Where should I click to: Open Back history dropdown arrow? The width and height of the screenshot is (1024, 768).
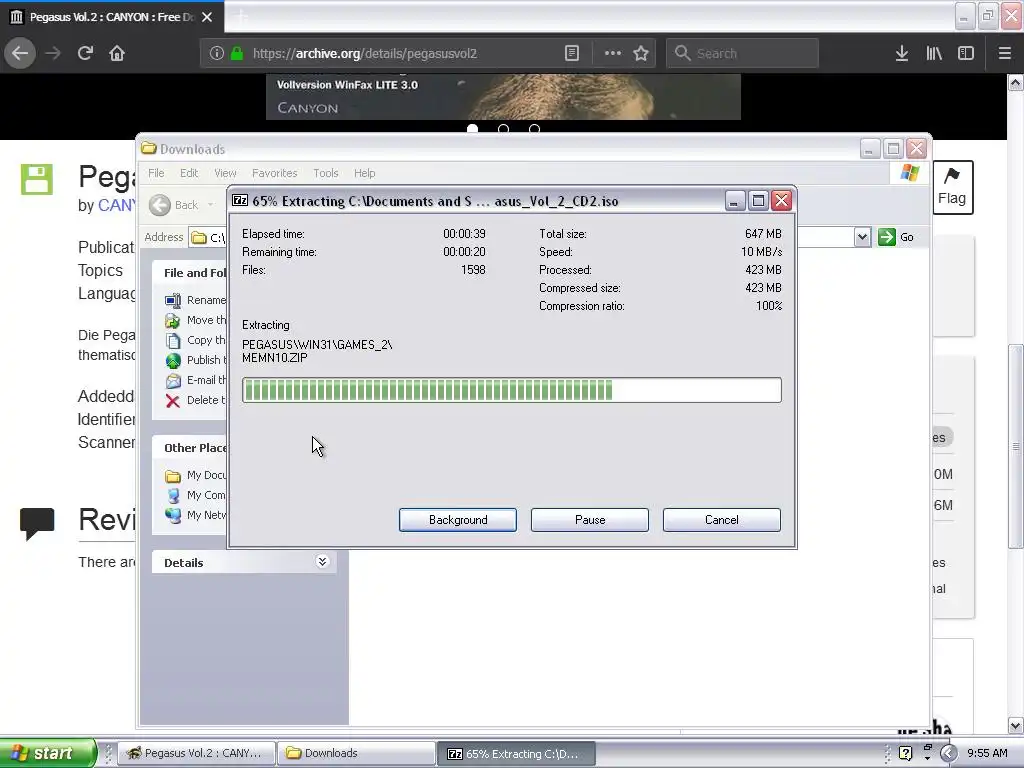pyautogui.click(x=210, y=205)
